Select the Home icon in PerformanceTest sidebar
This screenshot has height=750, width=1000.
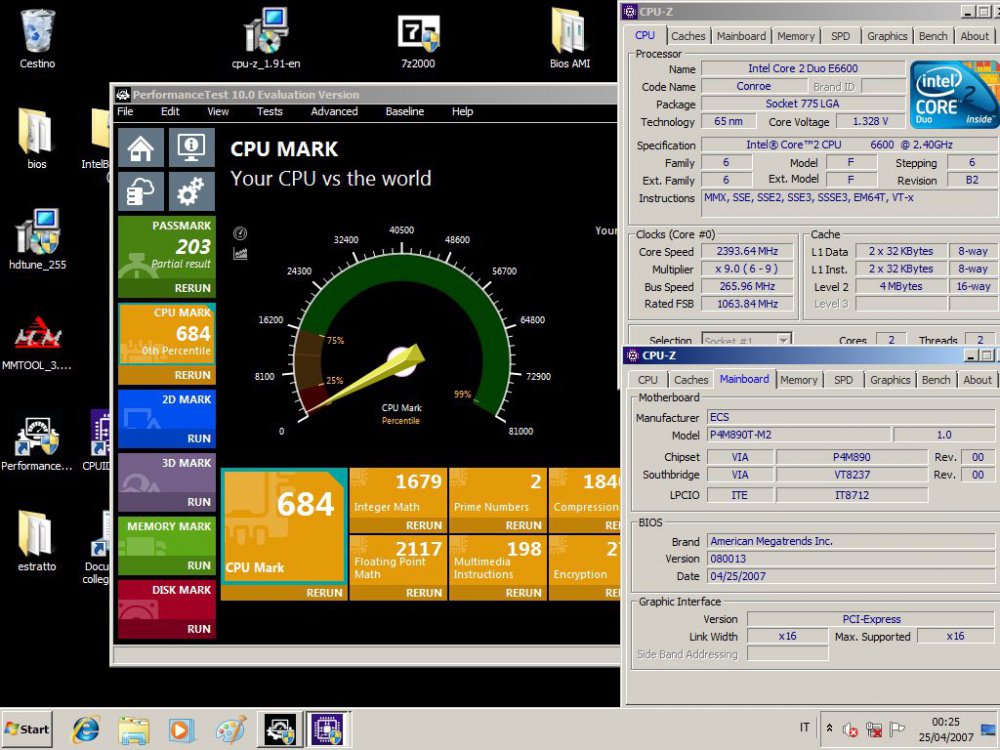click(140, 148)
